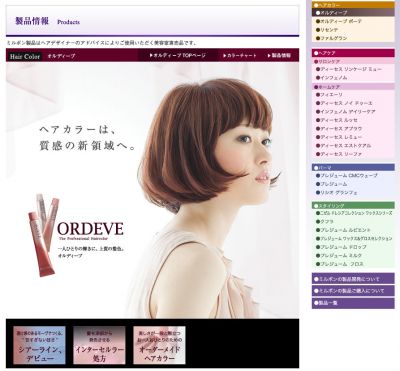Open オルディーブ ボーテ product link
The width and height of the screenshot is (400, 371).
(339, 21)
